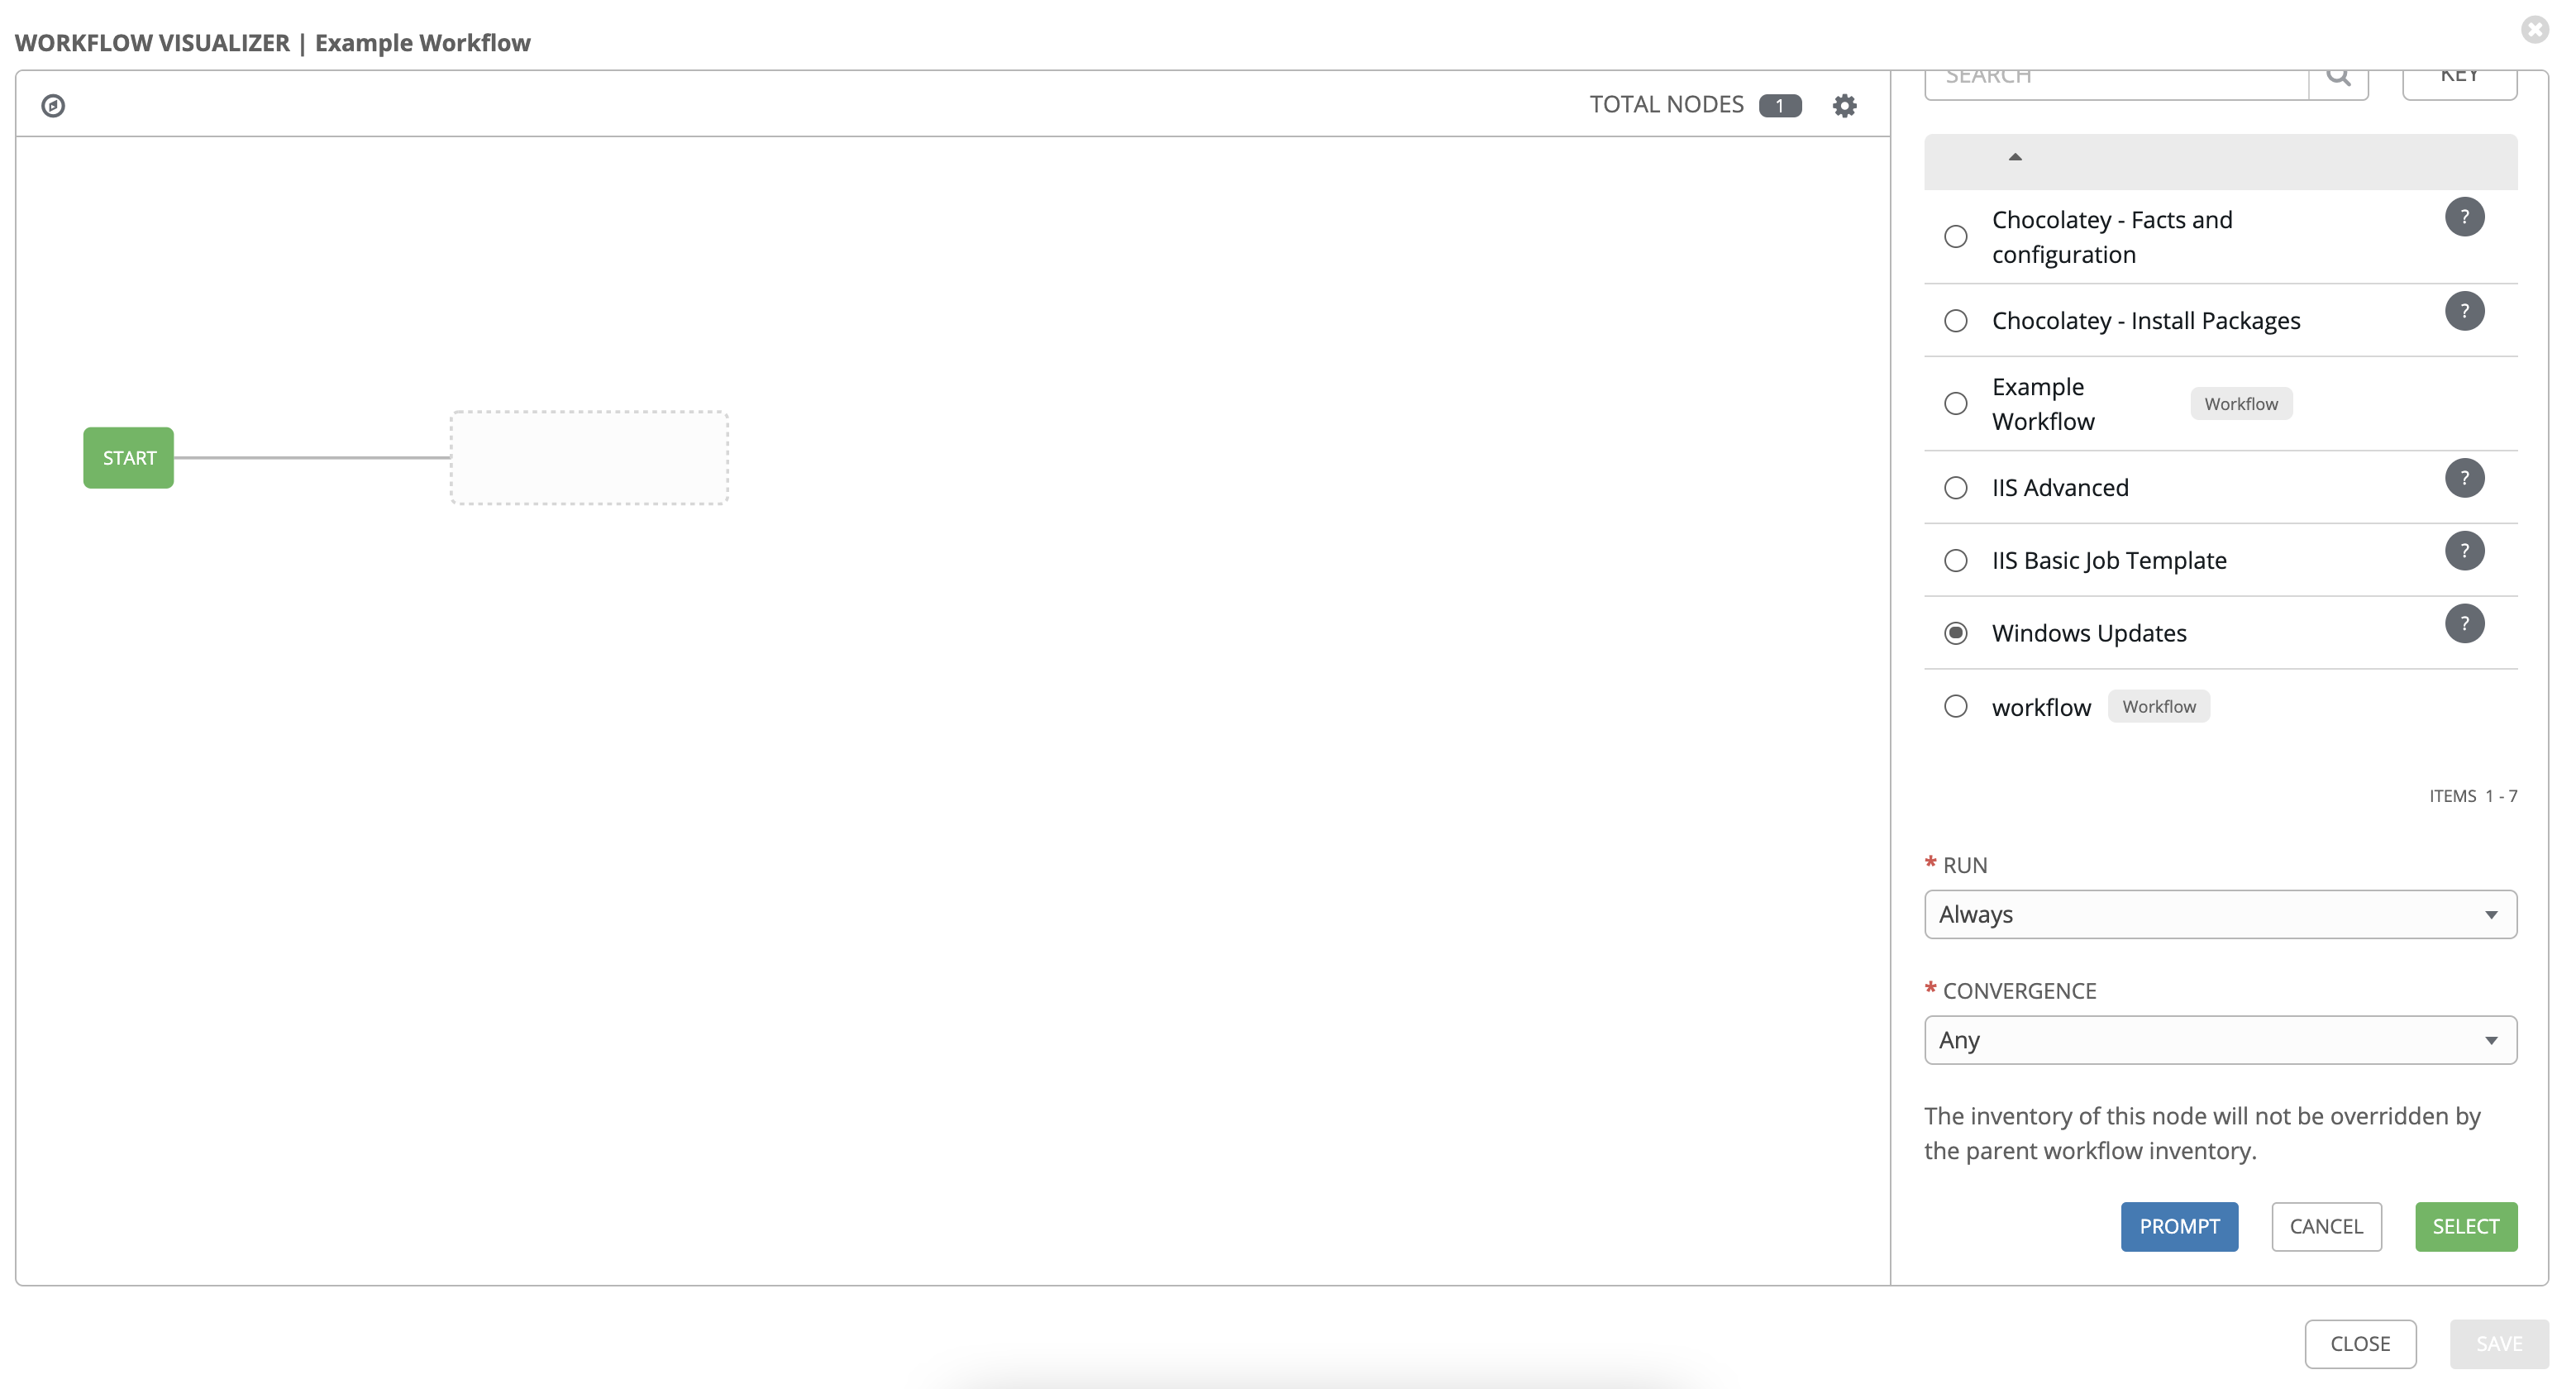Open the workflow settings gear
2576x1389 pixels.
(x=1844, y=105)
